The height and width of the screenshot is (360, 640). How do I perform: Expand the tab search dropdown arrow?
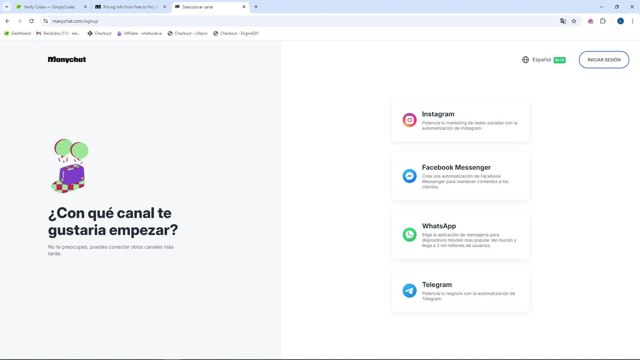7,7
